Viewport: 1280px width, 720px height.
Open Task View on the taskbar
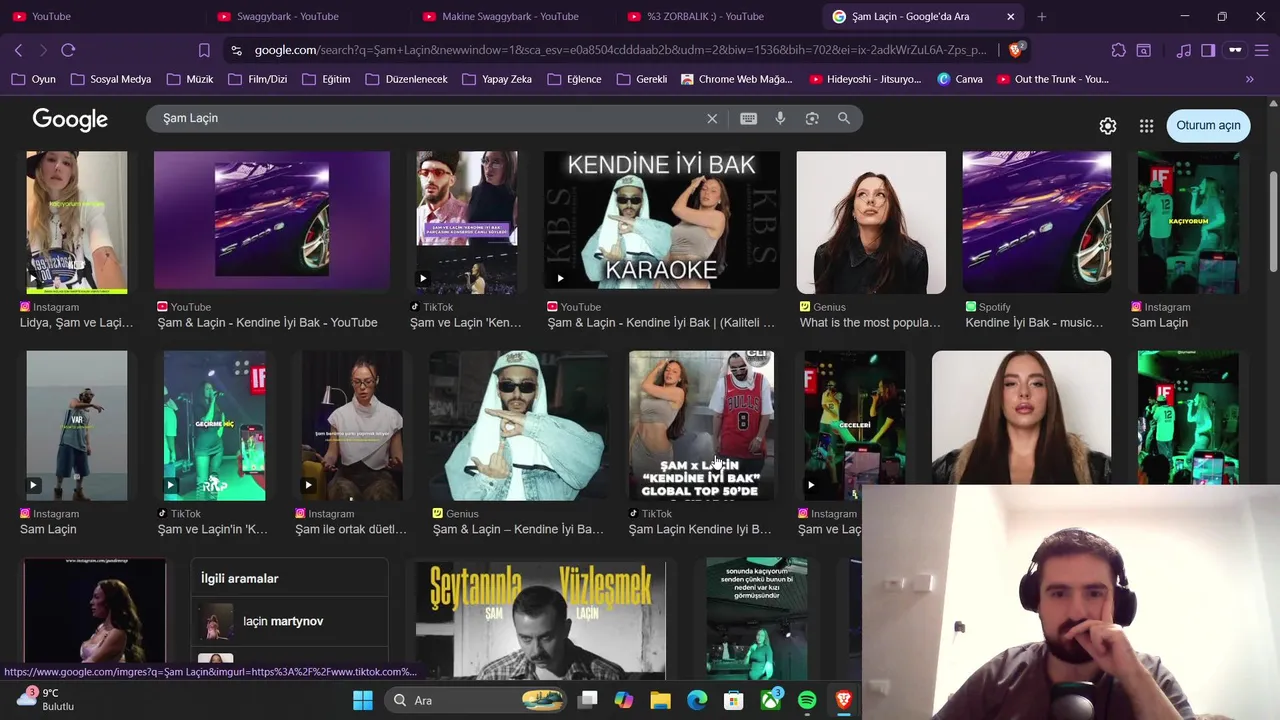click(x=588, y=700)
